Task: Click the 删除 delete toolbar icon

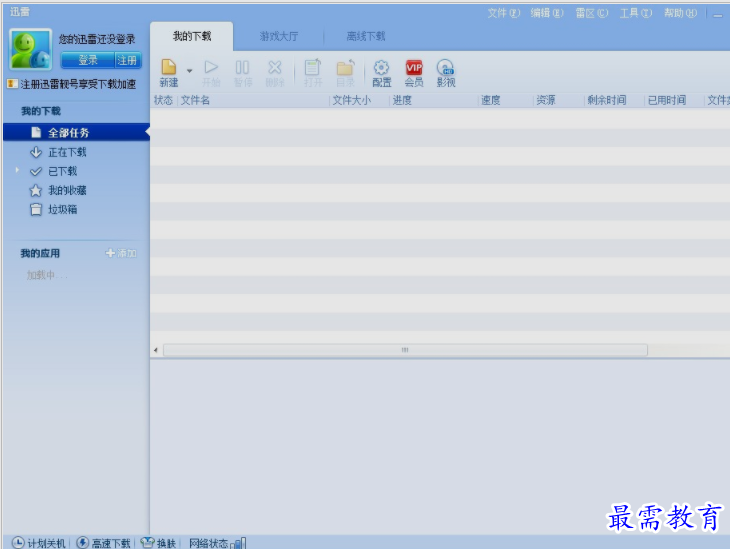Action: [275, 73]
